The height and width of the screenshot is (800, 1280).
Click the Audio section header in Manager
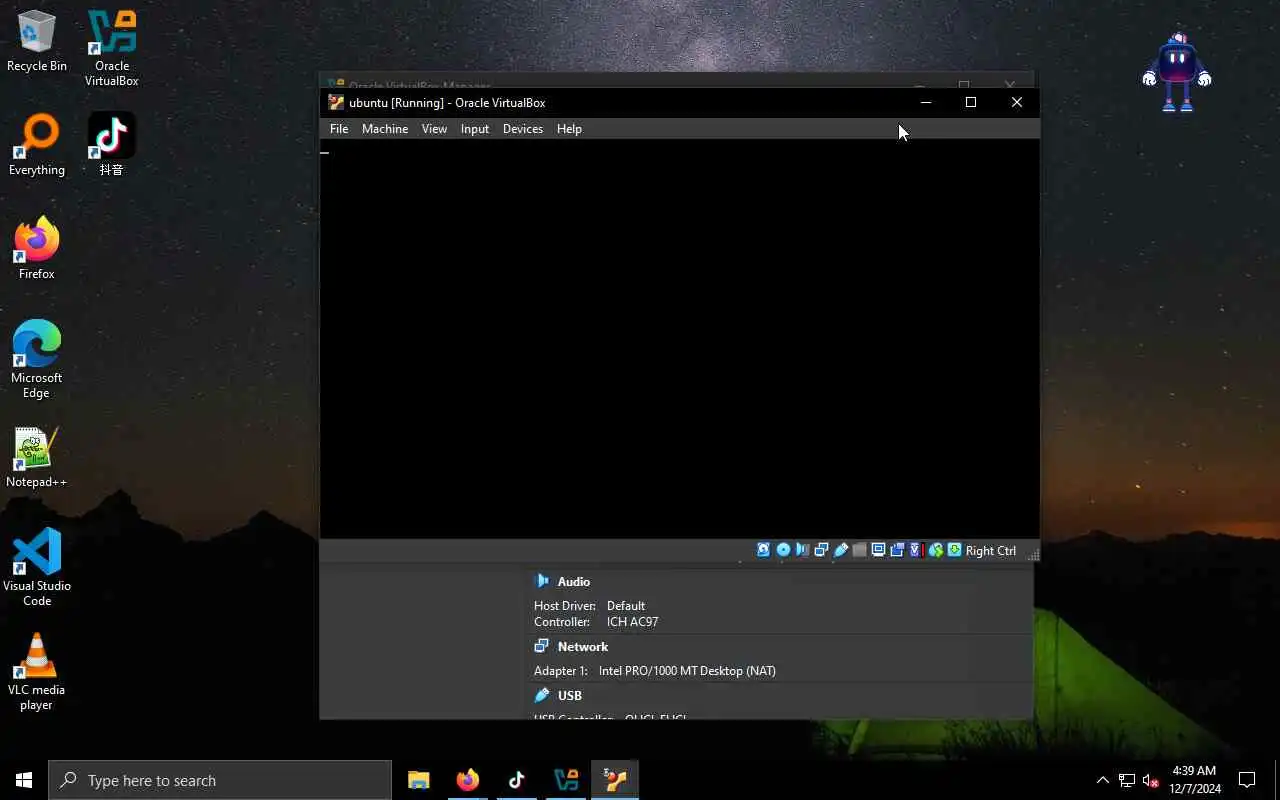[x=573, y=582]
